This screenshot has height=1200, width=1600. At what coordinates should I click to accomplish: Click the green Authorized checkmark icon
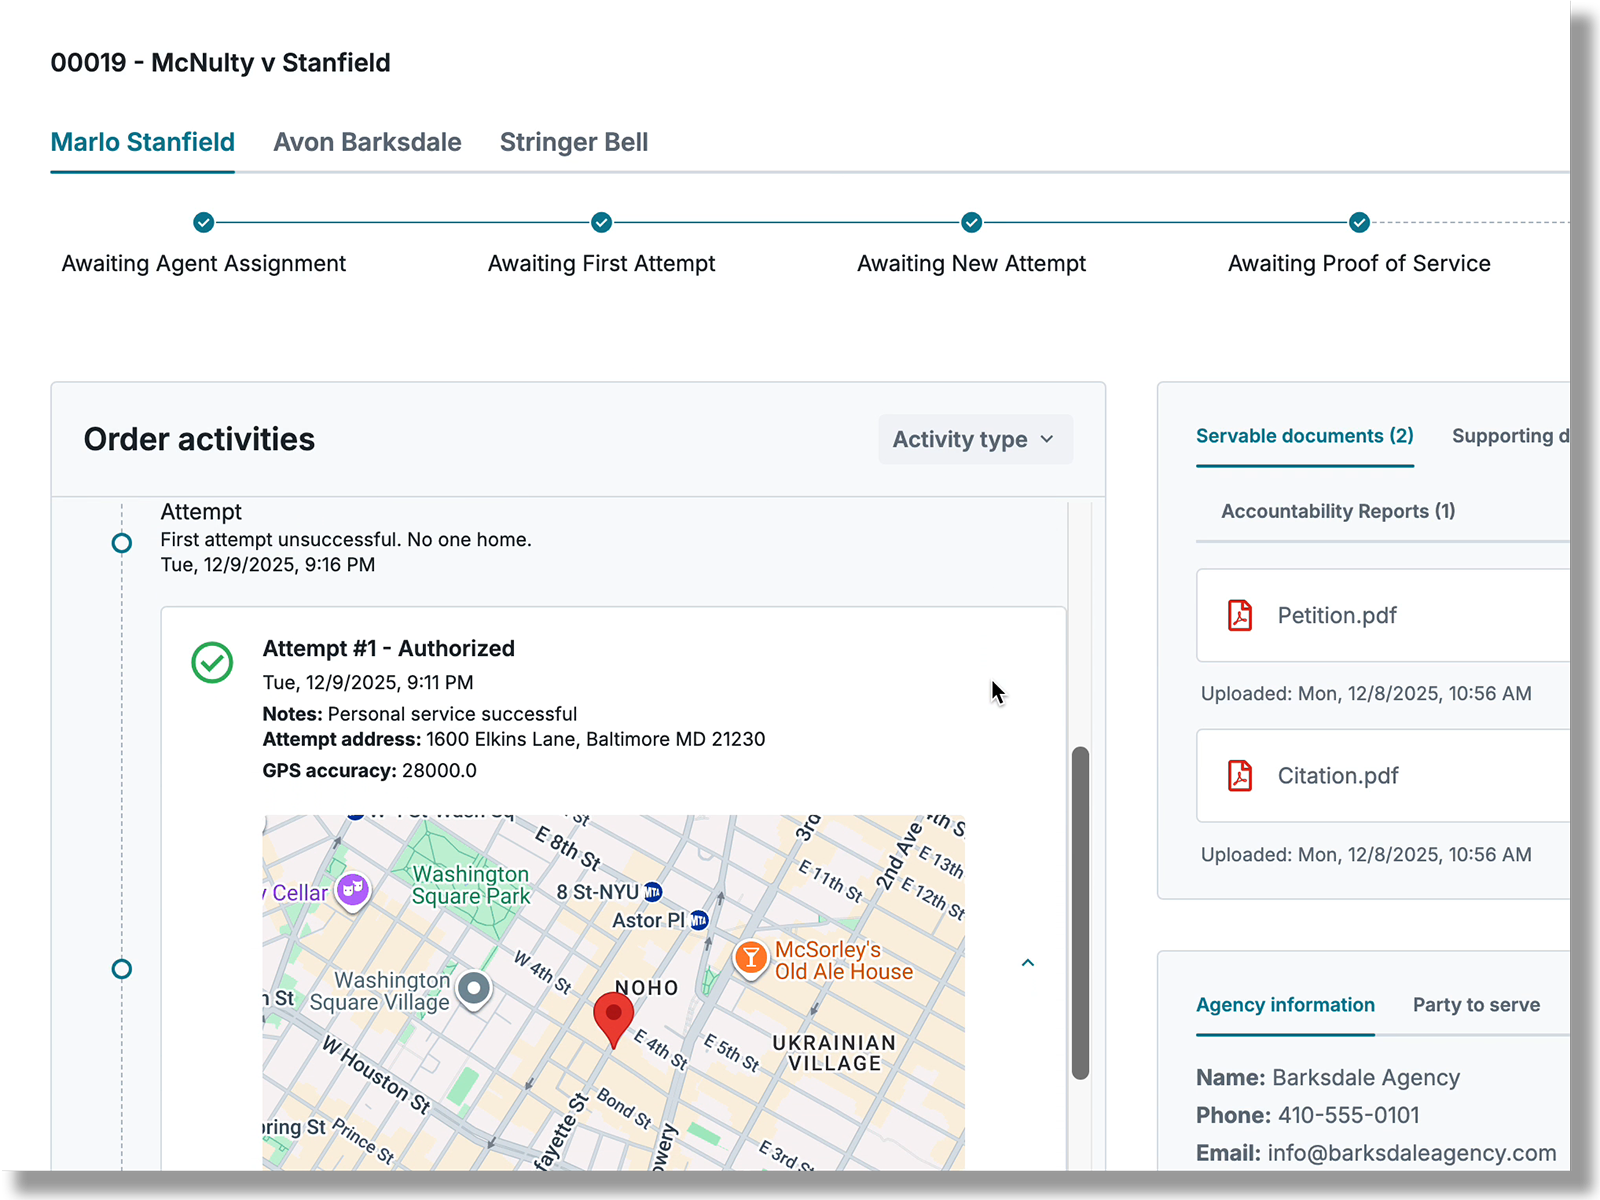tap(212, 662)
